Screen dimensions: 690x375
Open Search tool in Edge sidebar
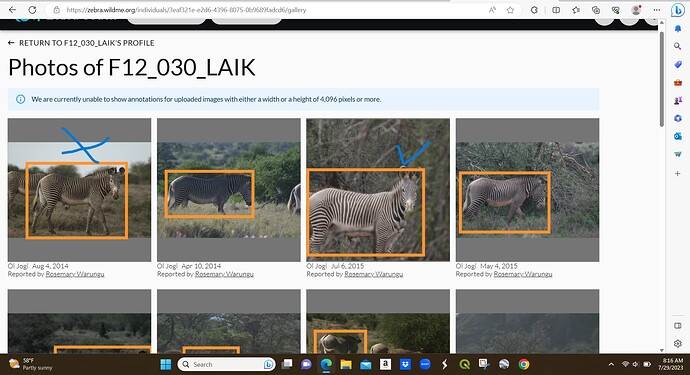678,46
